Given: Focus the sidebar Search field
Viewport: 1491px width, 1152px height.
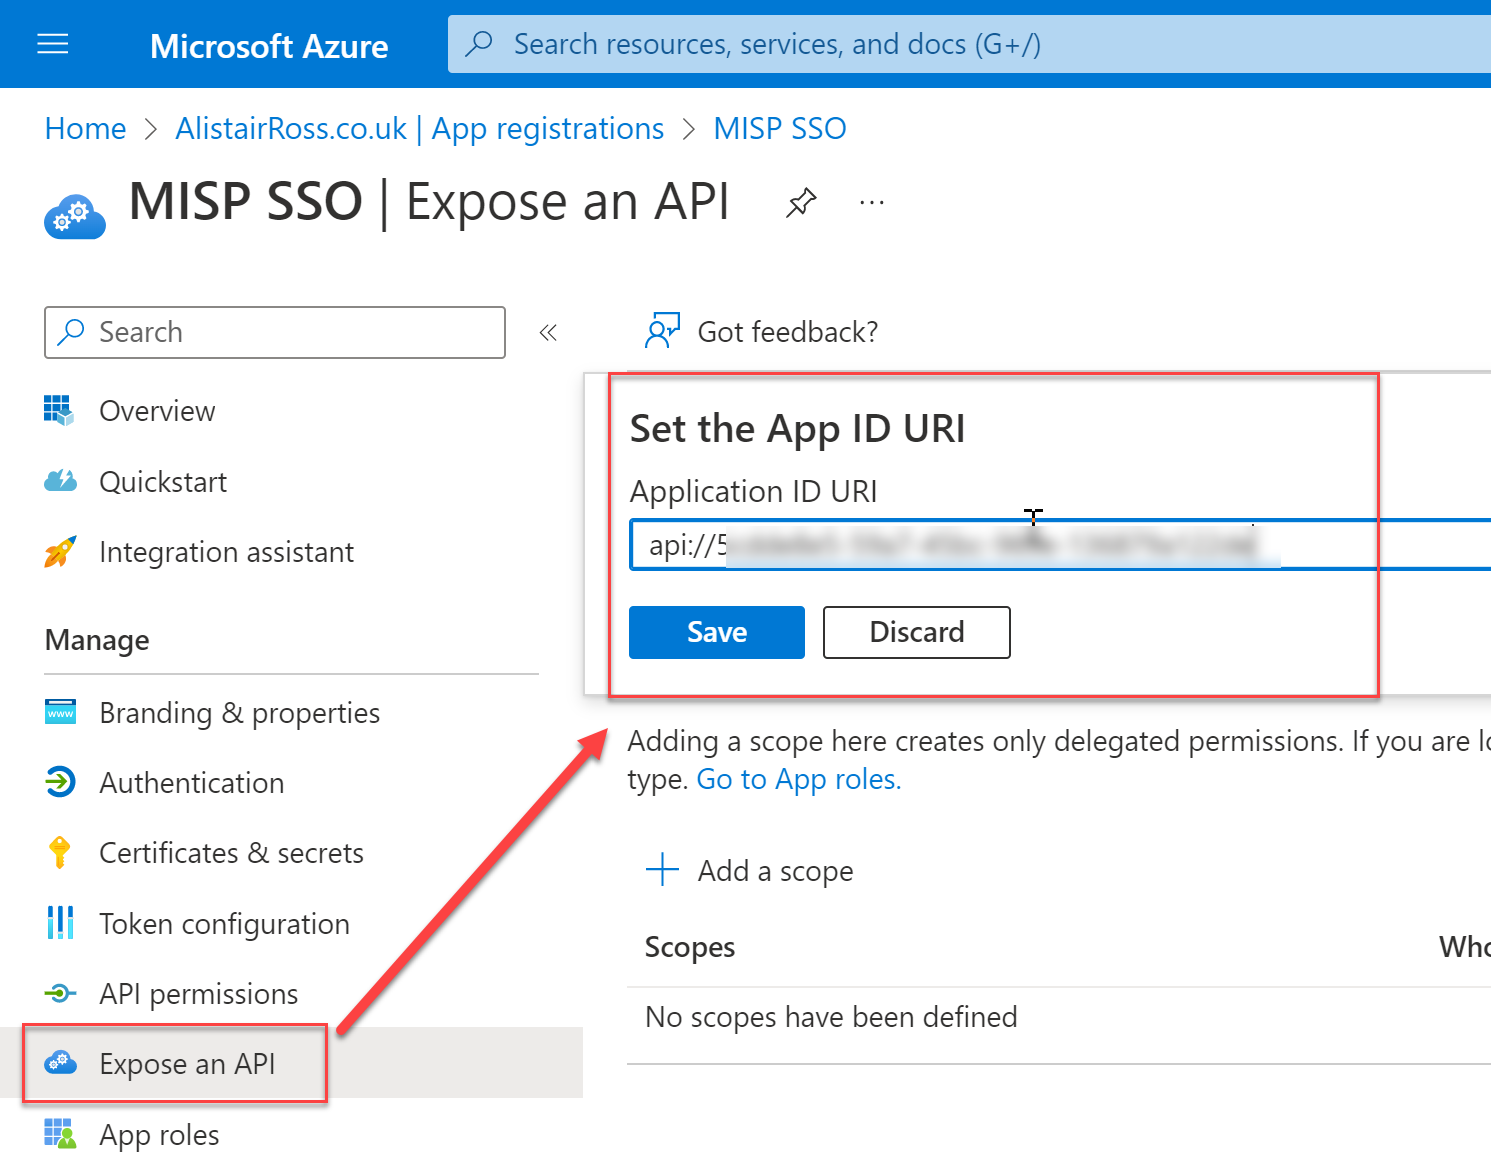Looking at the screenshot, I should tap(275, 332).
